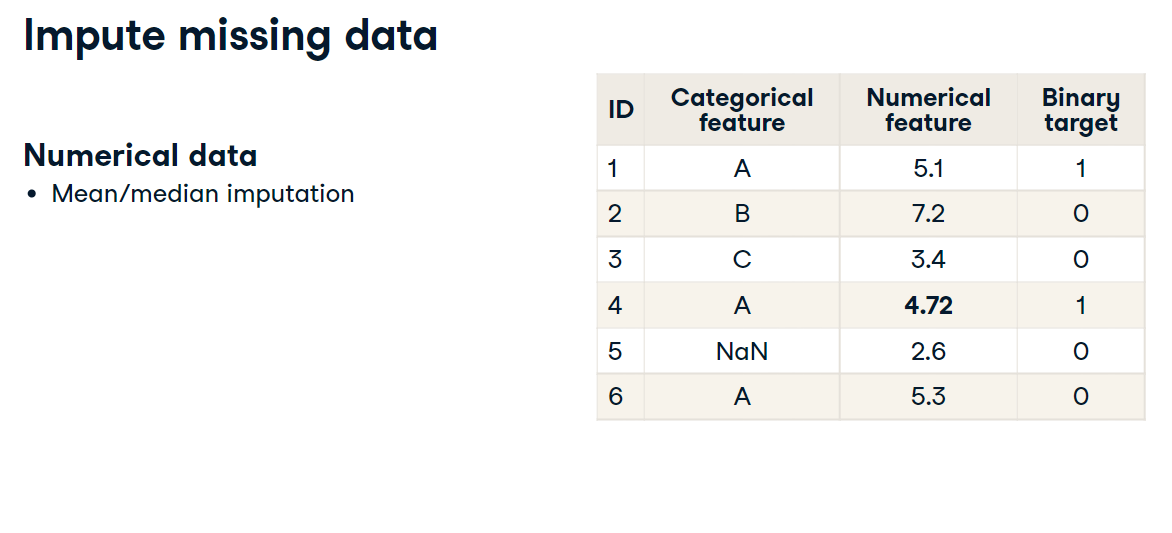
Task: Select the numerical value 2.6
Action: click(928, 351)
